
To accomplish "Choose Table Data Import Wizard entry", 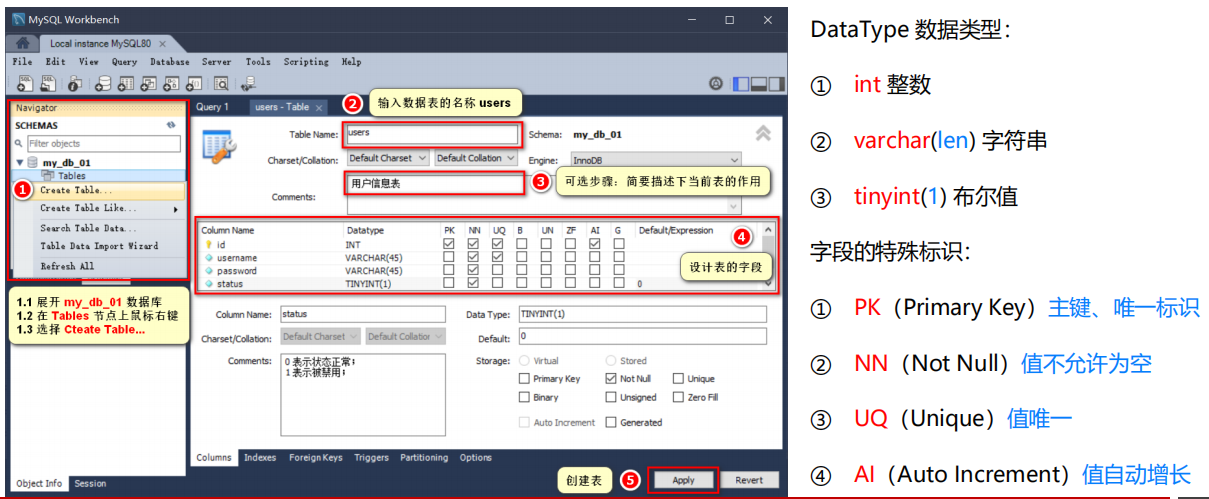I will pos(98,246).
